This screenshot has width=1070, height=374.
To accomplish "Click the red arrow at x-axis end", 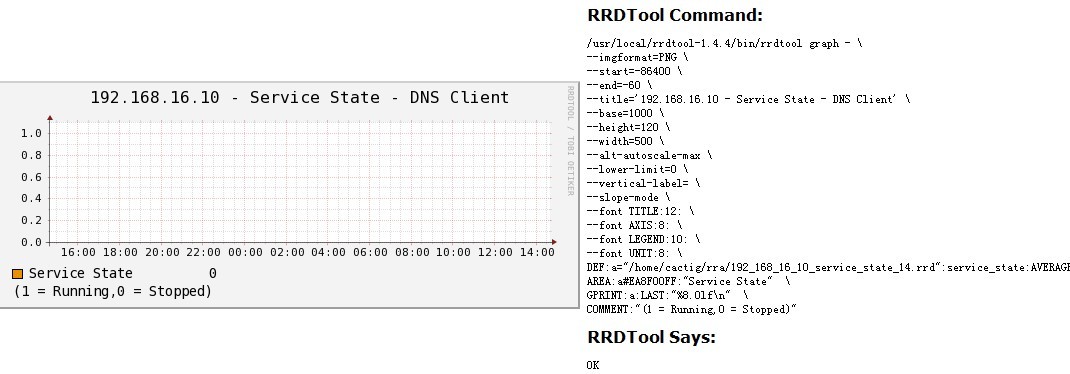I will (554, 242).
